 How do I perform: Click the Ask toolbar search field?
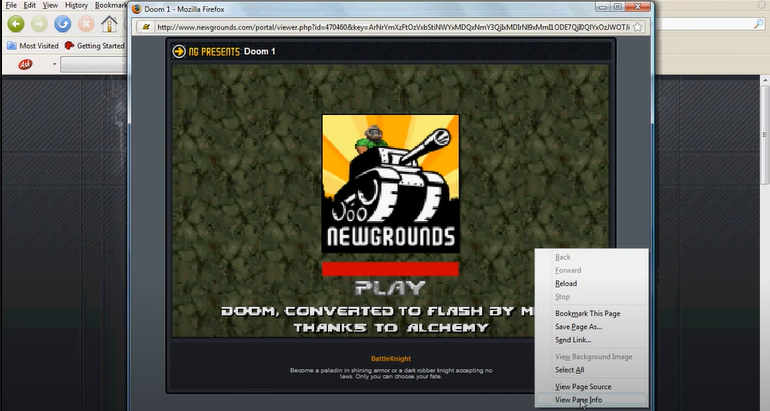point(93,64)
